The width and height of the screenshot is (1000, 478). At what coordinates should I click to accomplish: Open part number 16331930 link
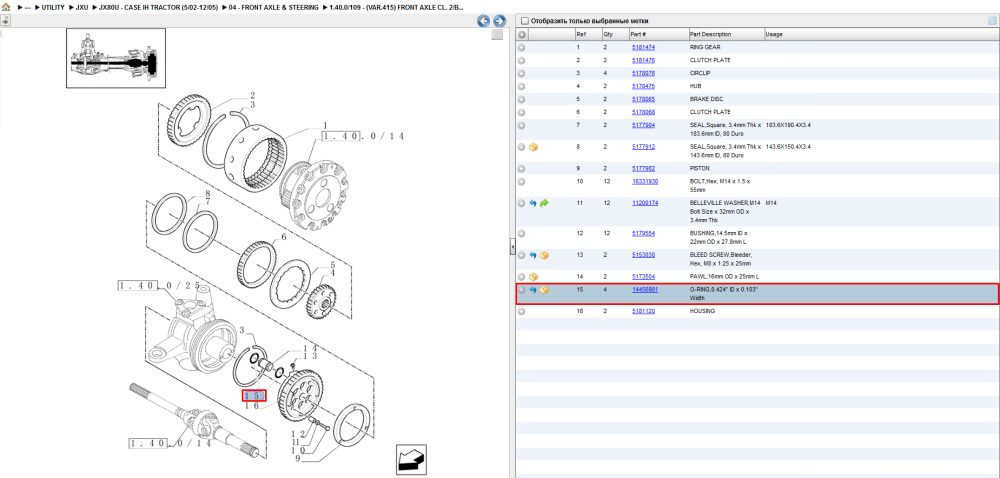645,182
